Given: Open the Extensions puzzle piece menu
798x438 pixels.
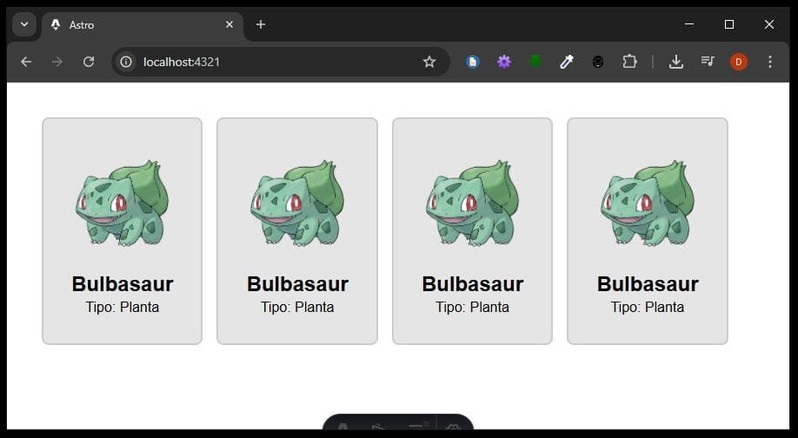Looking at the screenshot, I should 630,62.
